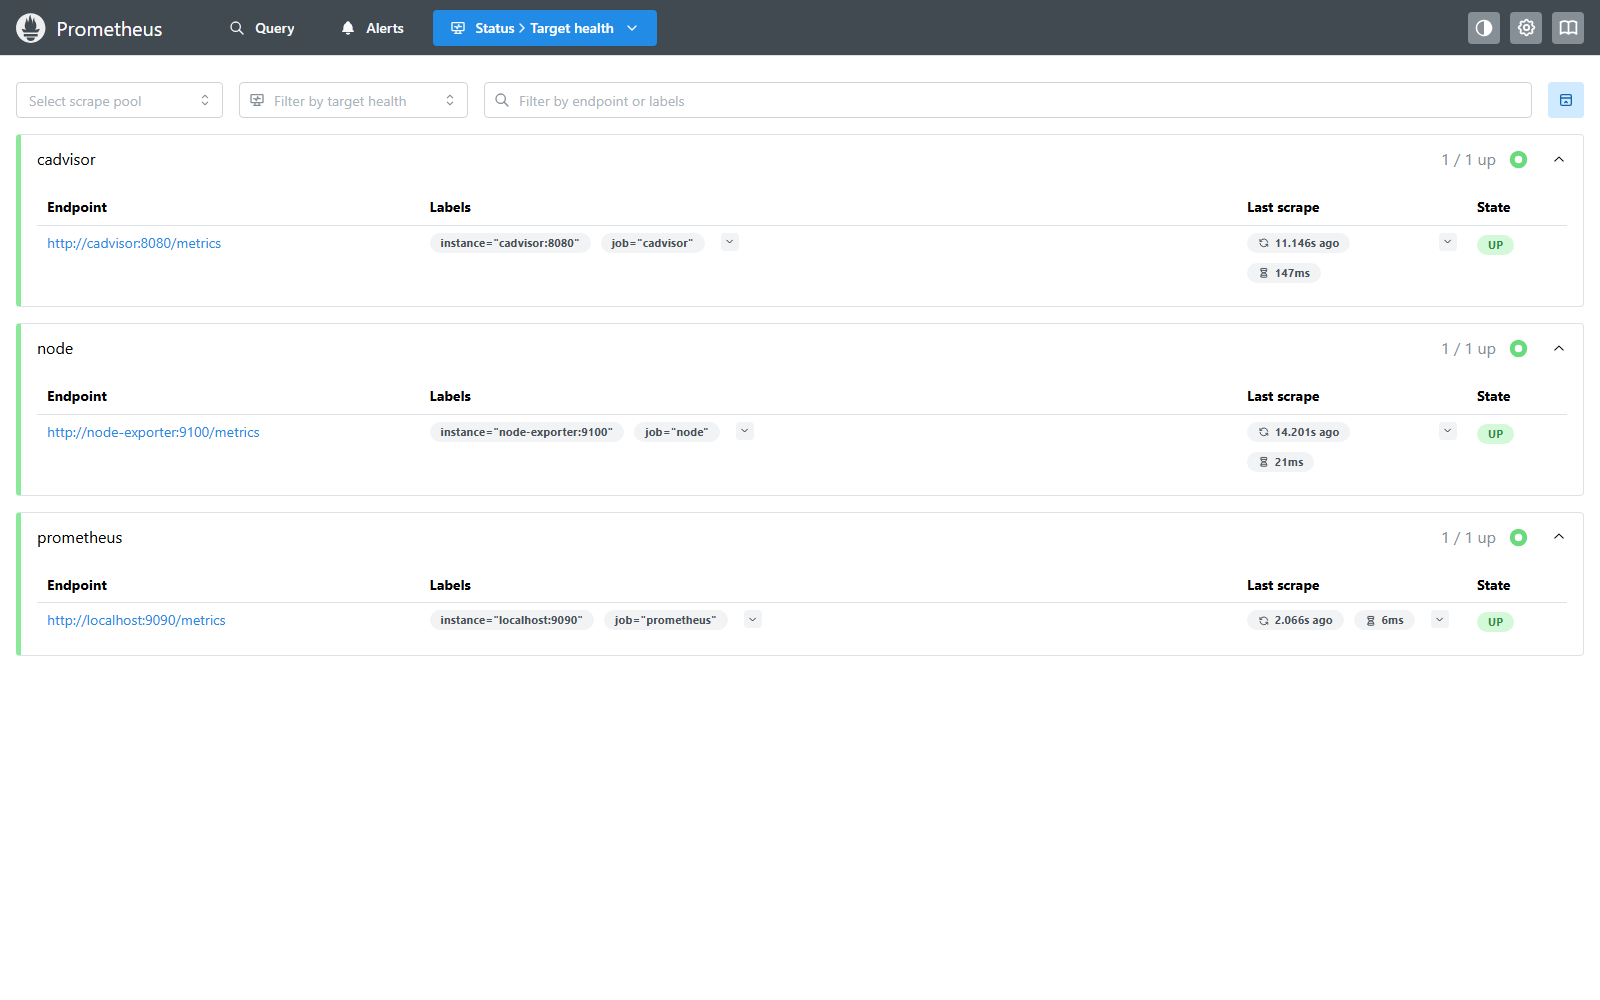Click the Prometheus flame logo
This screenshot has width=1600, height=1000.
pyautogui.click(x=31, y=28)
